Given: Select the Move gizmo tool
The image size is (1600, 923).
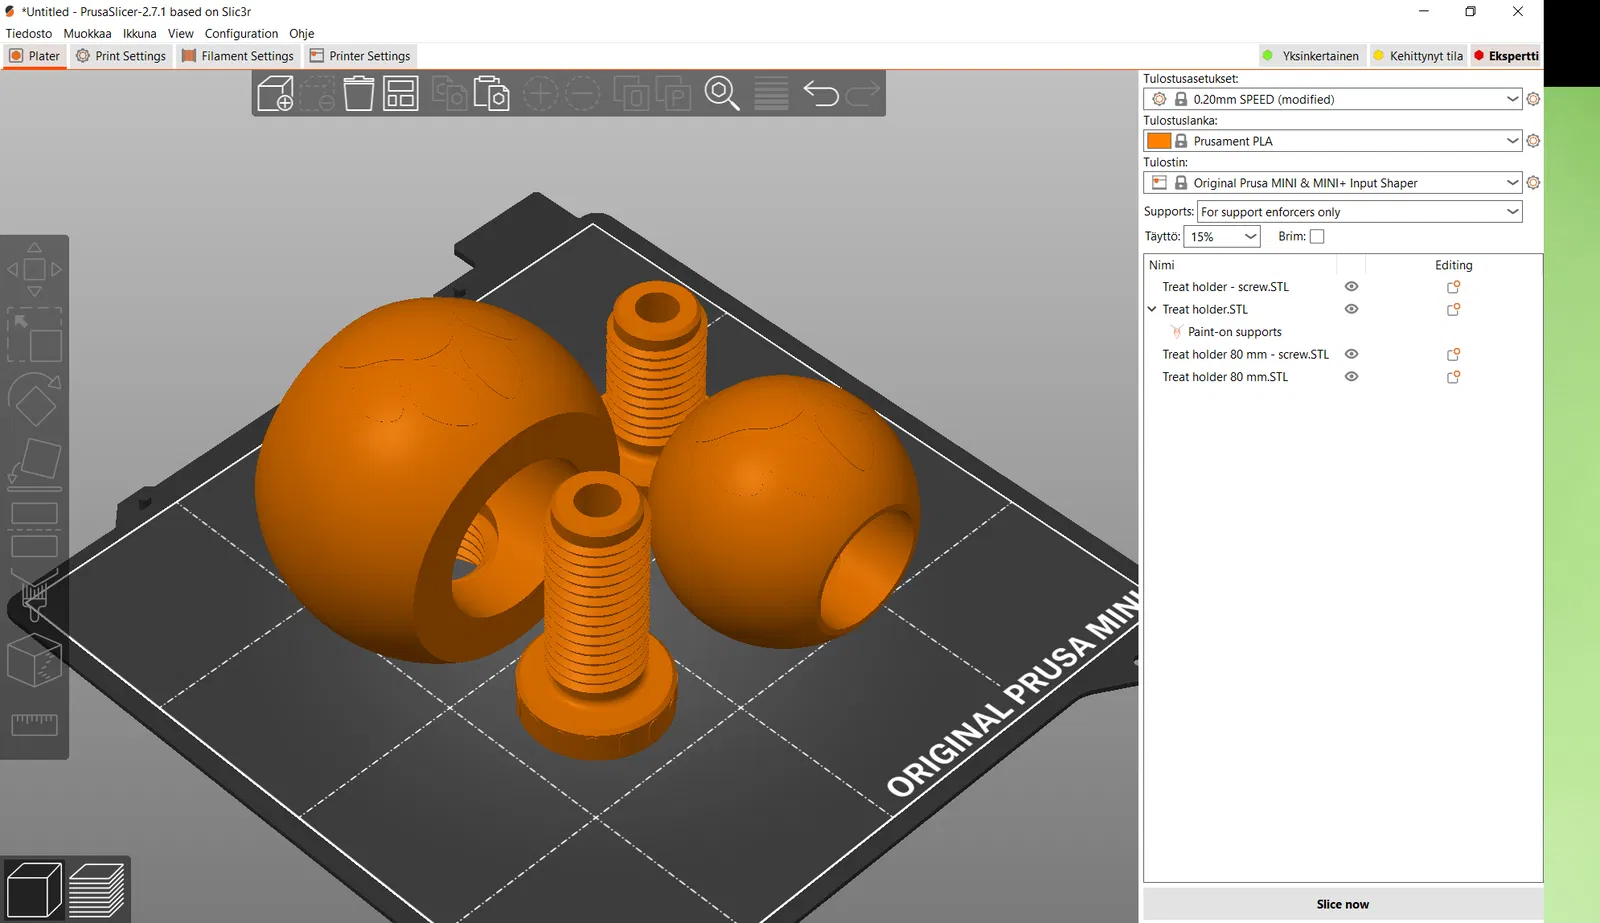Looking at the screenshot, I should (x=34, y=269).
